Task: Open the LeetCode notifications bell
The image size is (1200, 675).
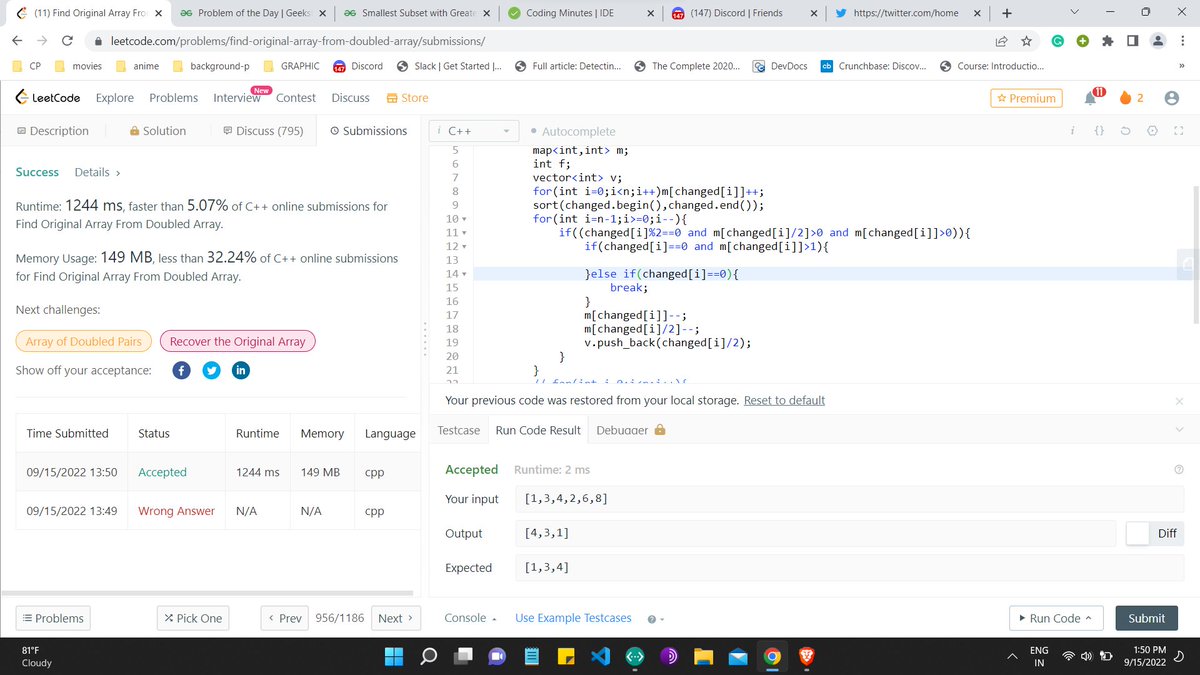Action: [1089, 97]
